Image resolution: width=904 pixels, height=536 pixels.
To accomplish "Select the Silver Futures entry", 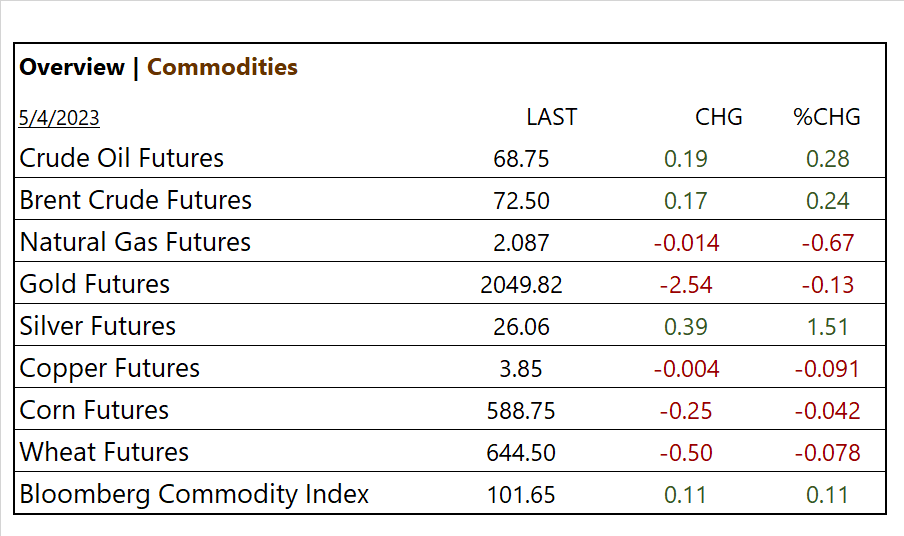I will [x=98, y=326].
